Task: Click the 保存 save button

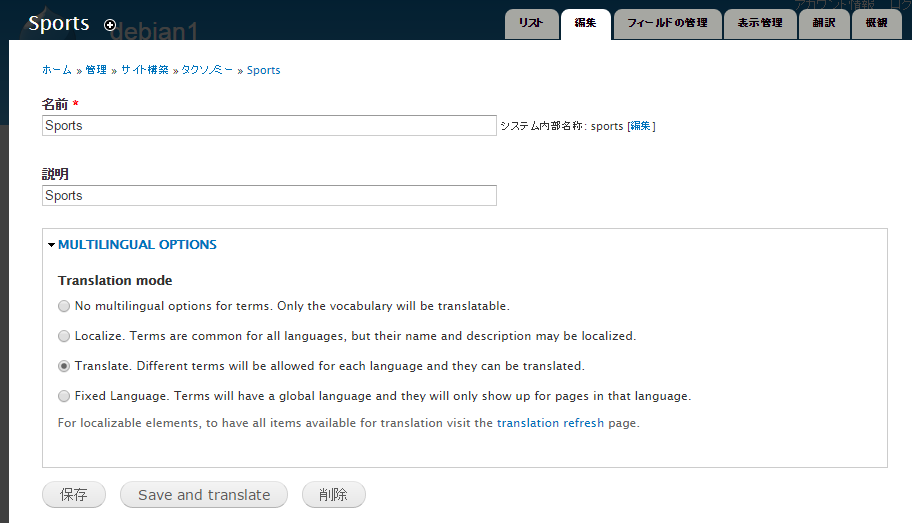Action: pyautogui.click(x=74, y=494)
